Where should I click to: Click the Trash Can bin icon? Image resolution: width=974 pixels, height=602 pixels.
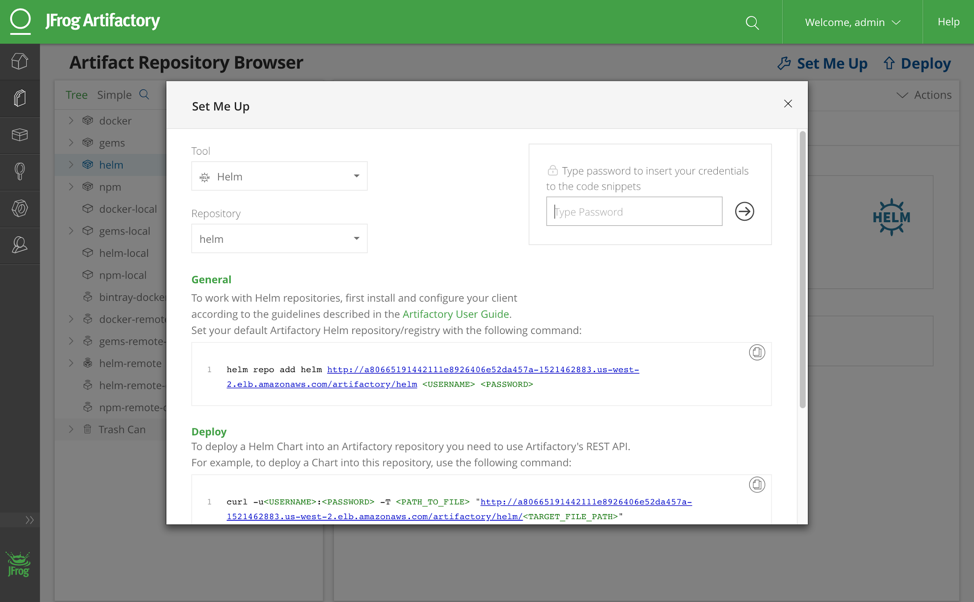pos(88,429)
